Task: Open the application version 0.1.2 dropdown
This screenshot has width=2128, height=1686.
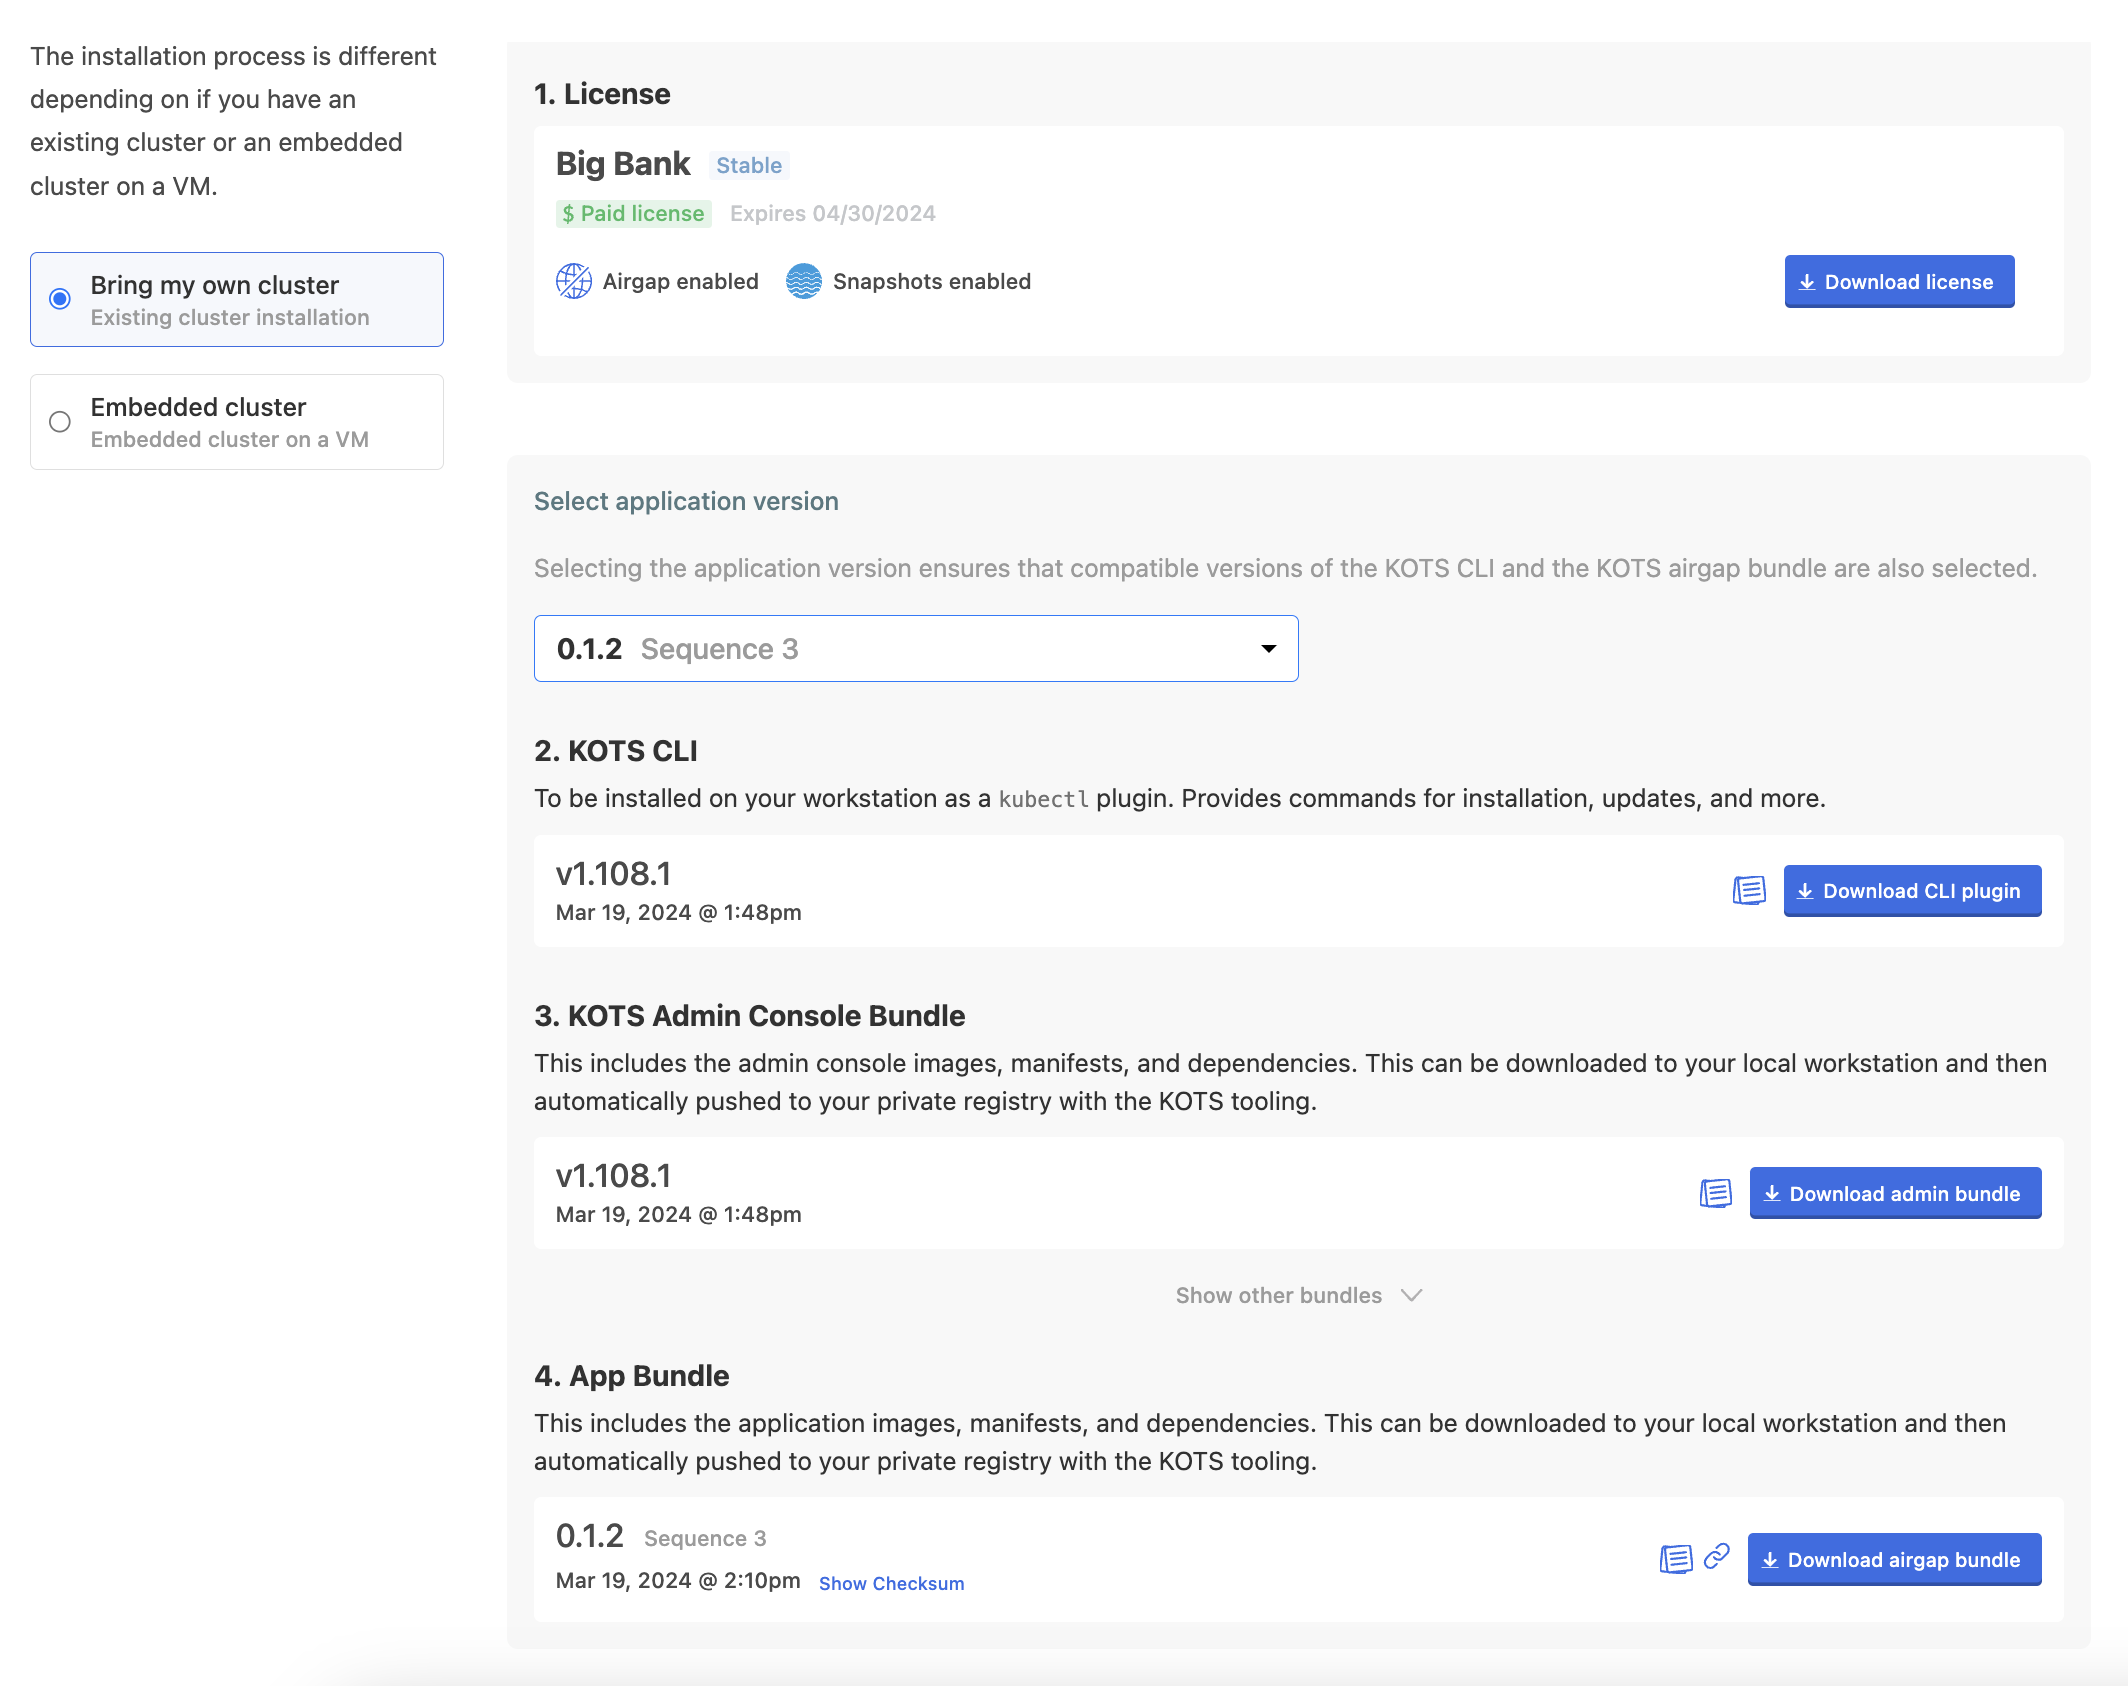Action: coord(916,649)
